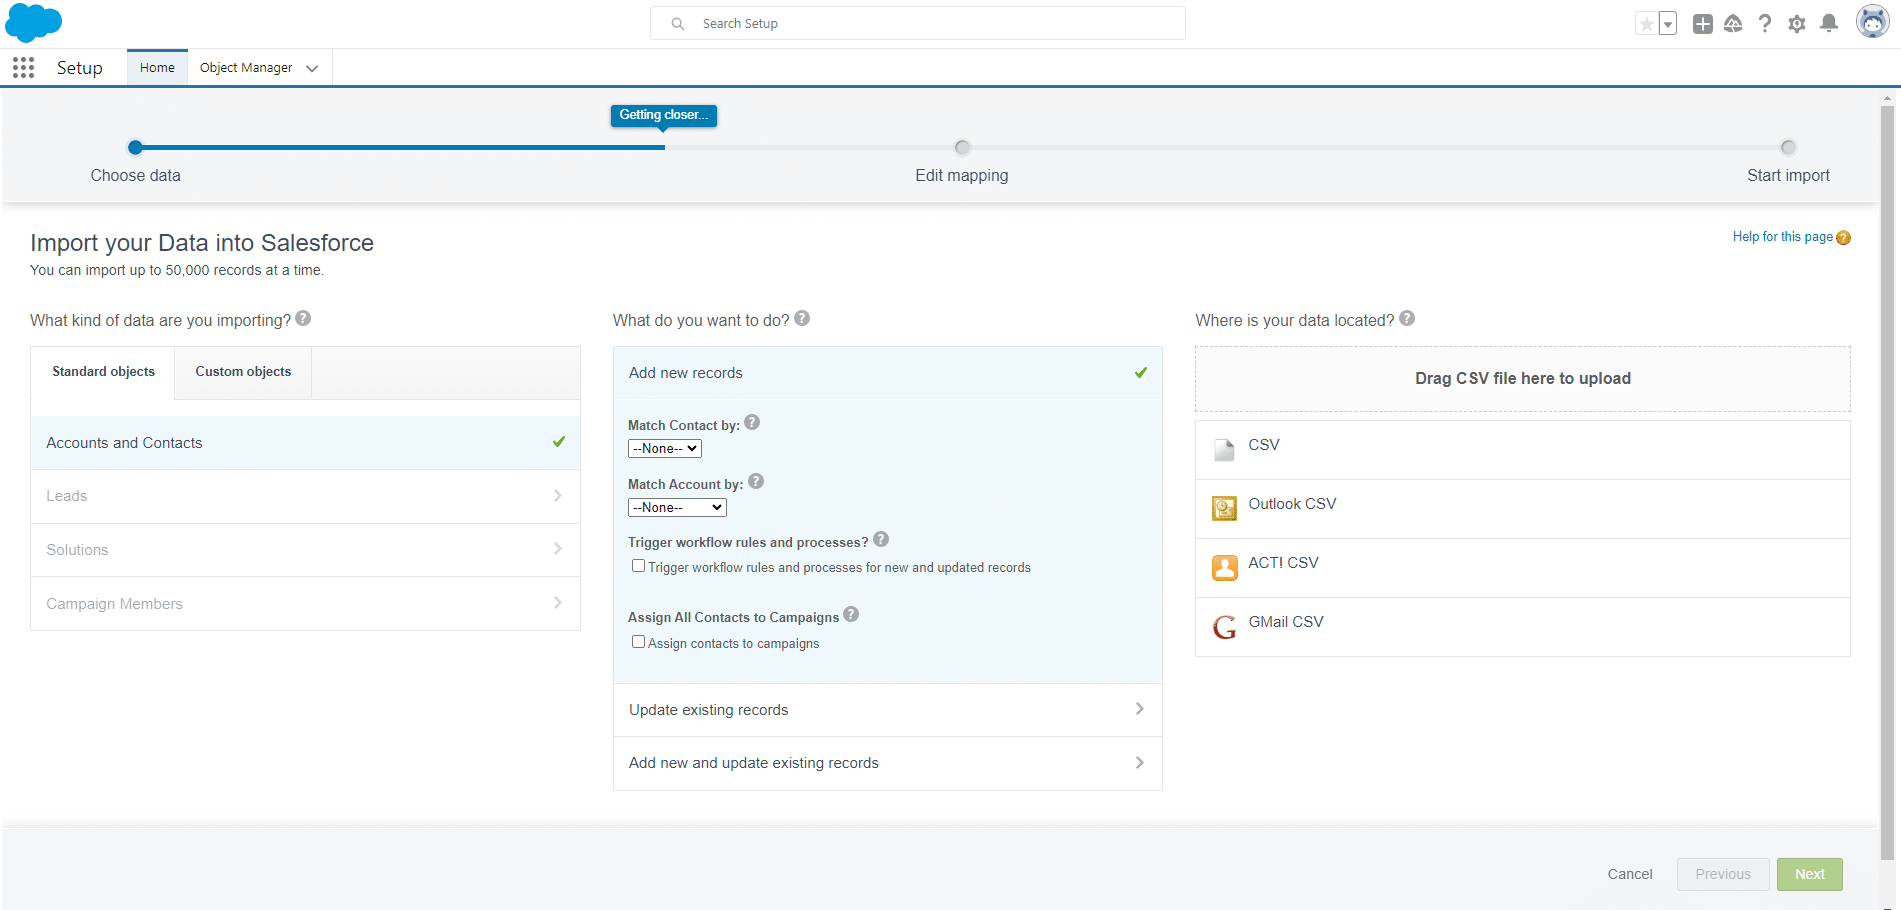The width and height of the screenshot is (1901, 910).
Task: Check Assign contacts to campaigns
Action: point(638,642)
